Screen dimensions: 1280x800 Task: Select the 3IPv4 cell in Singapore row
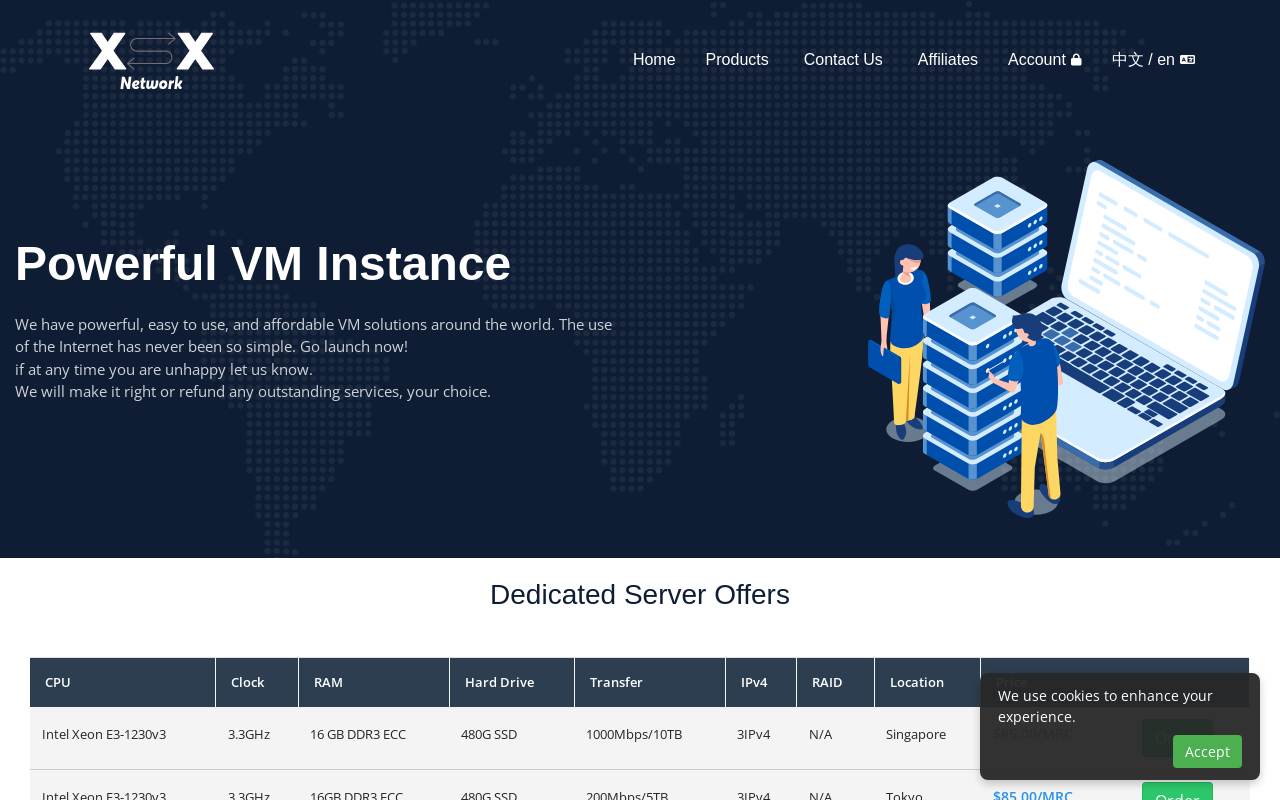coord(754,734)
